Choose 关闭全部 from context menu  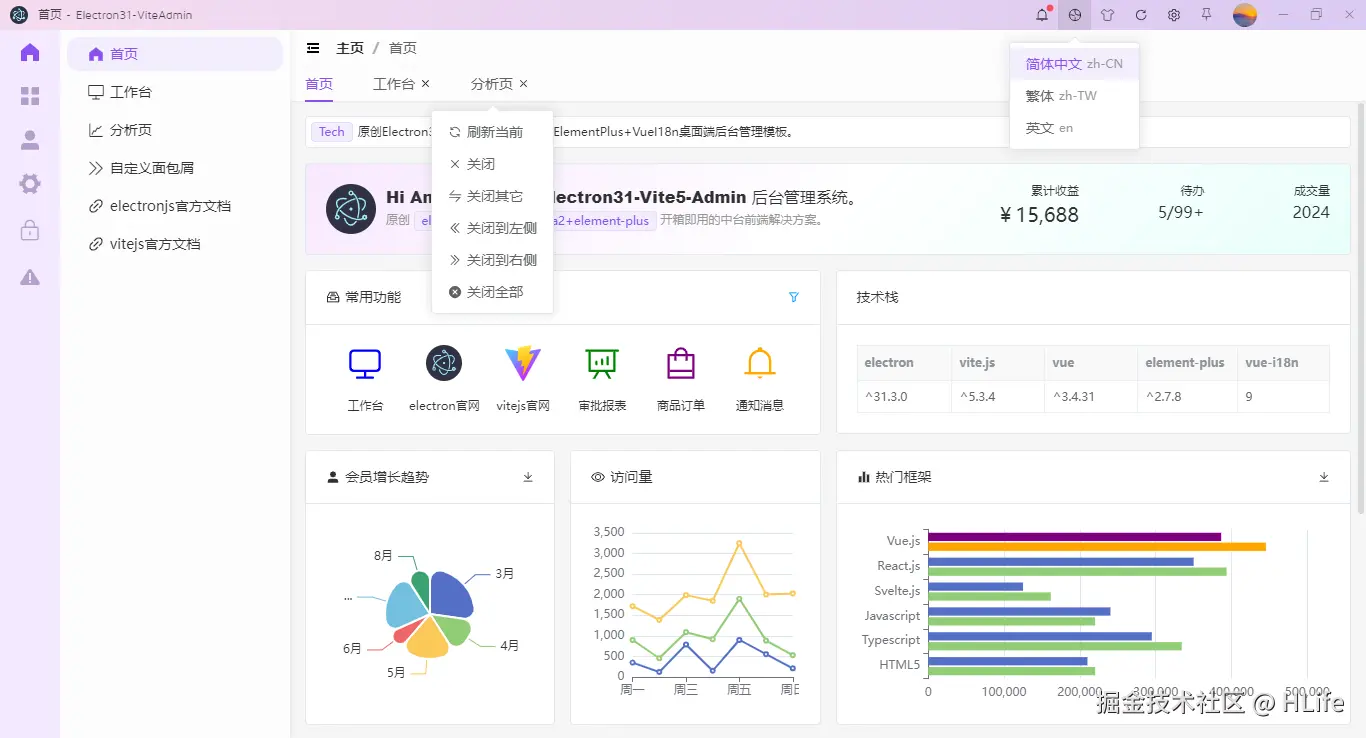coord(492,292)
